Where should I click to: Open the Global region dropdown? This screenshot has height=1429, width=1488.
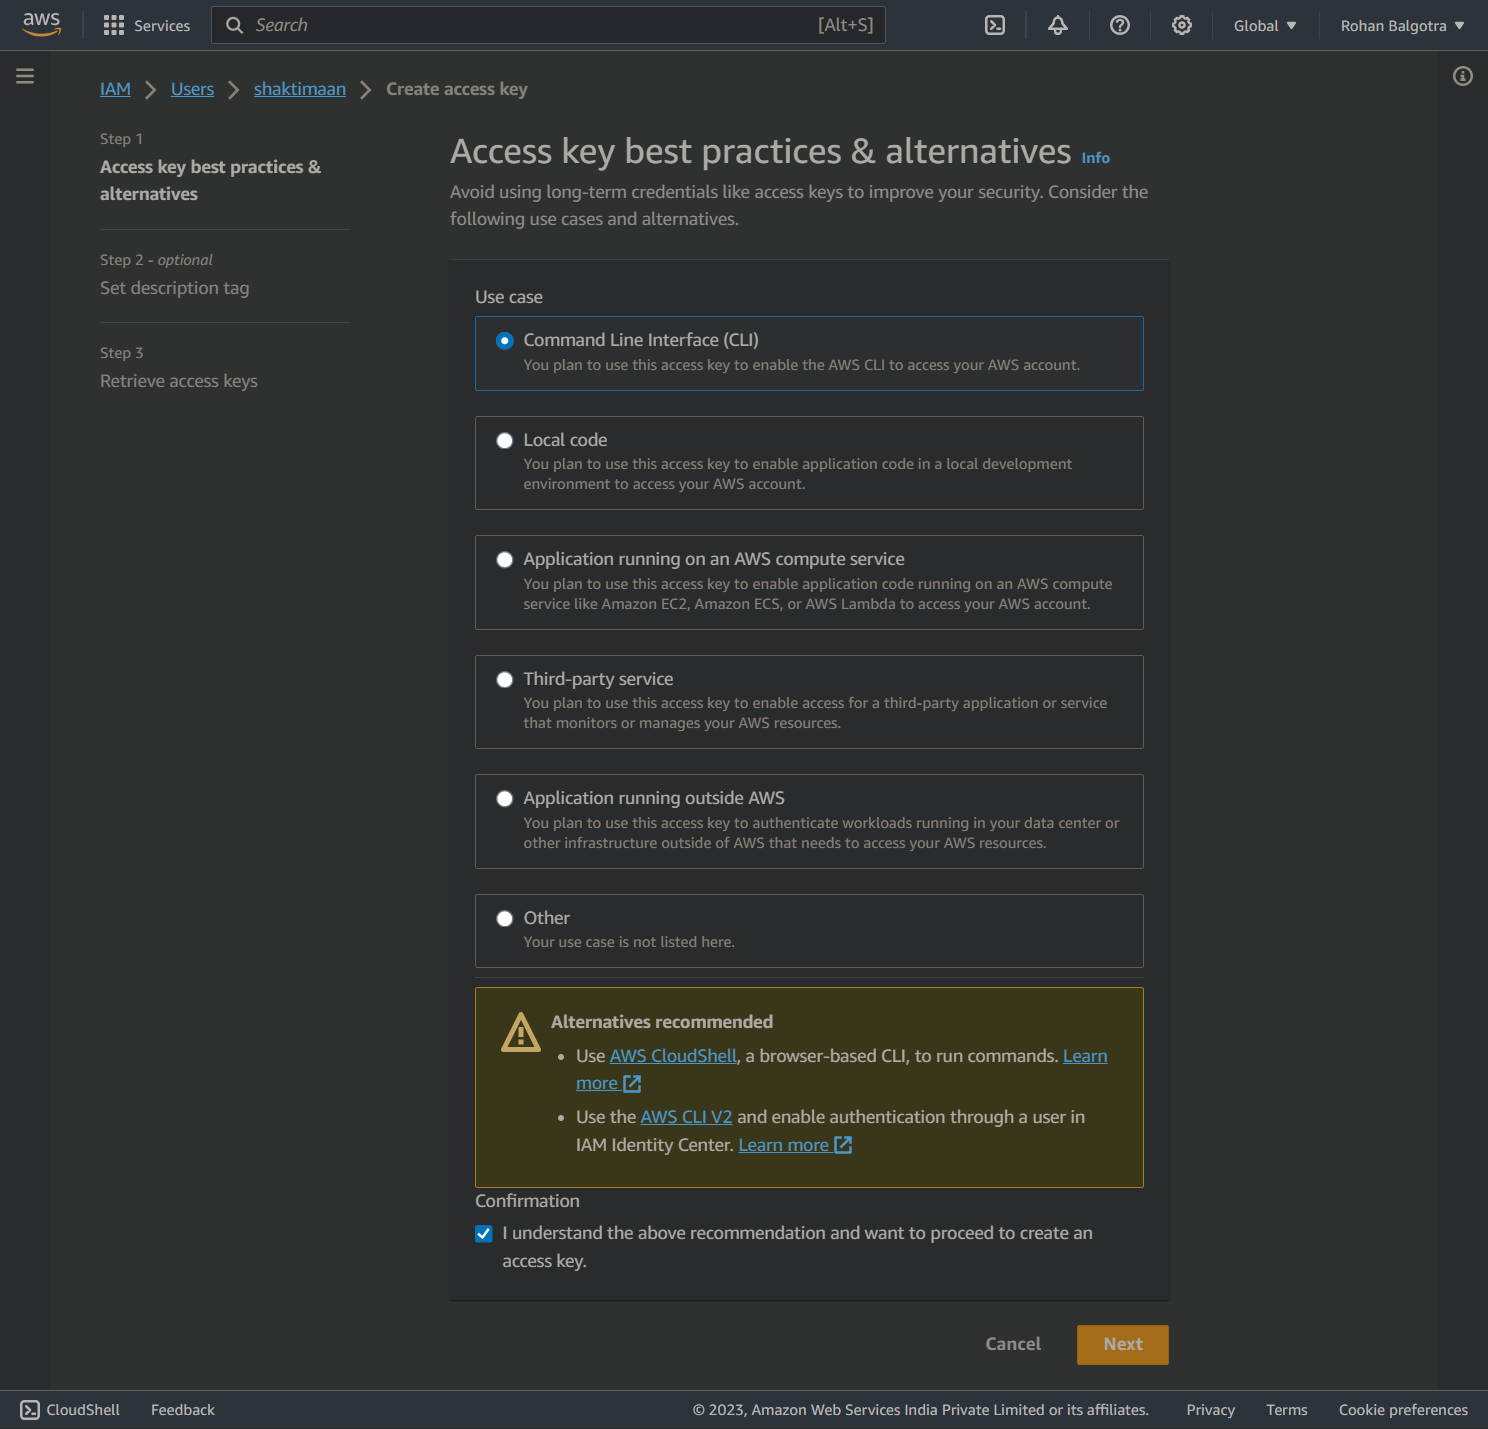tap(1265, 25)
